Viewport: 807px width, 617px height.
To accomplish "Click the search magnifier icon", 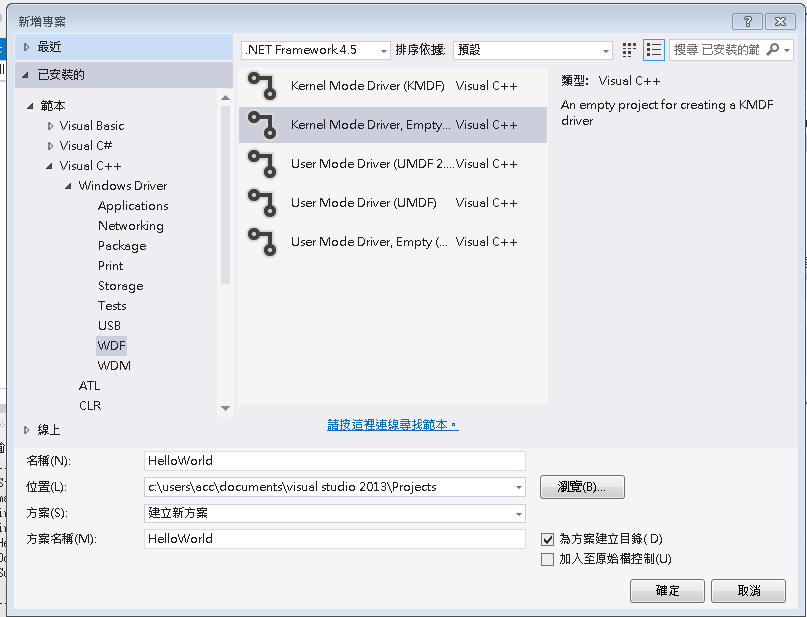I will [x=773, y=49].
